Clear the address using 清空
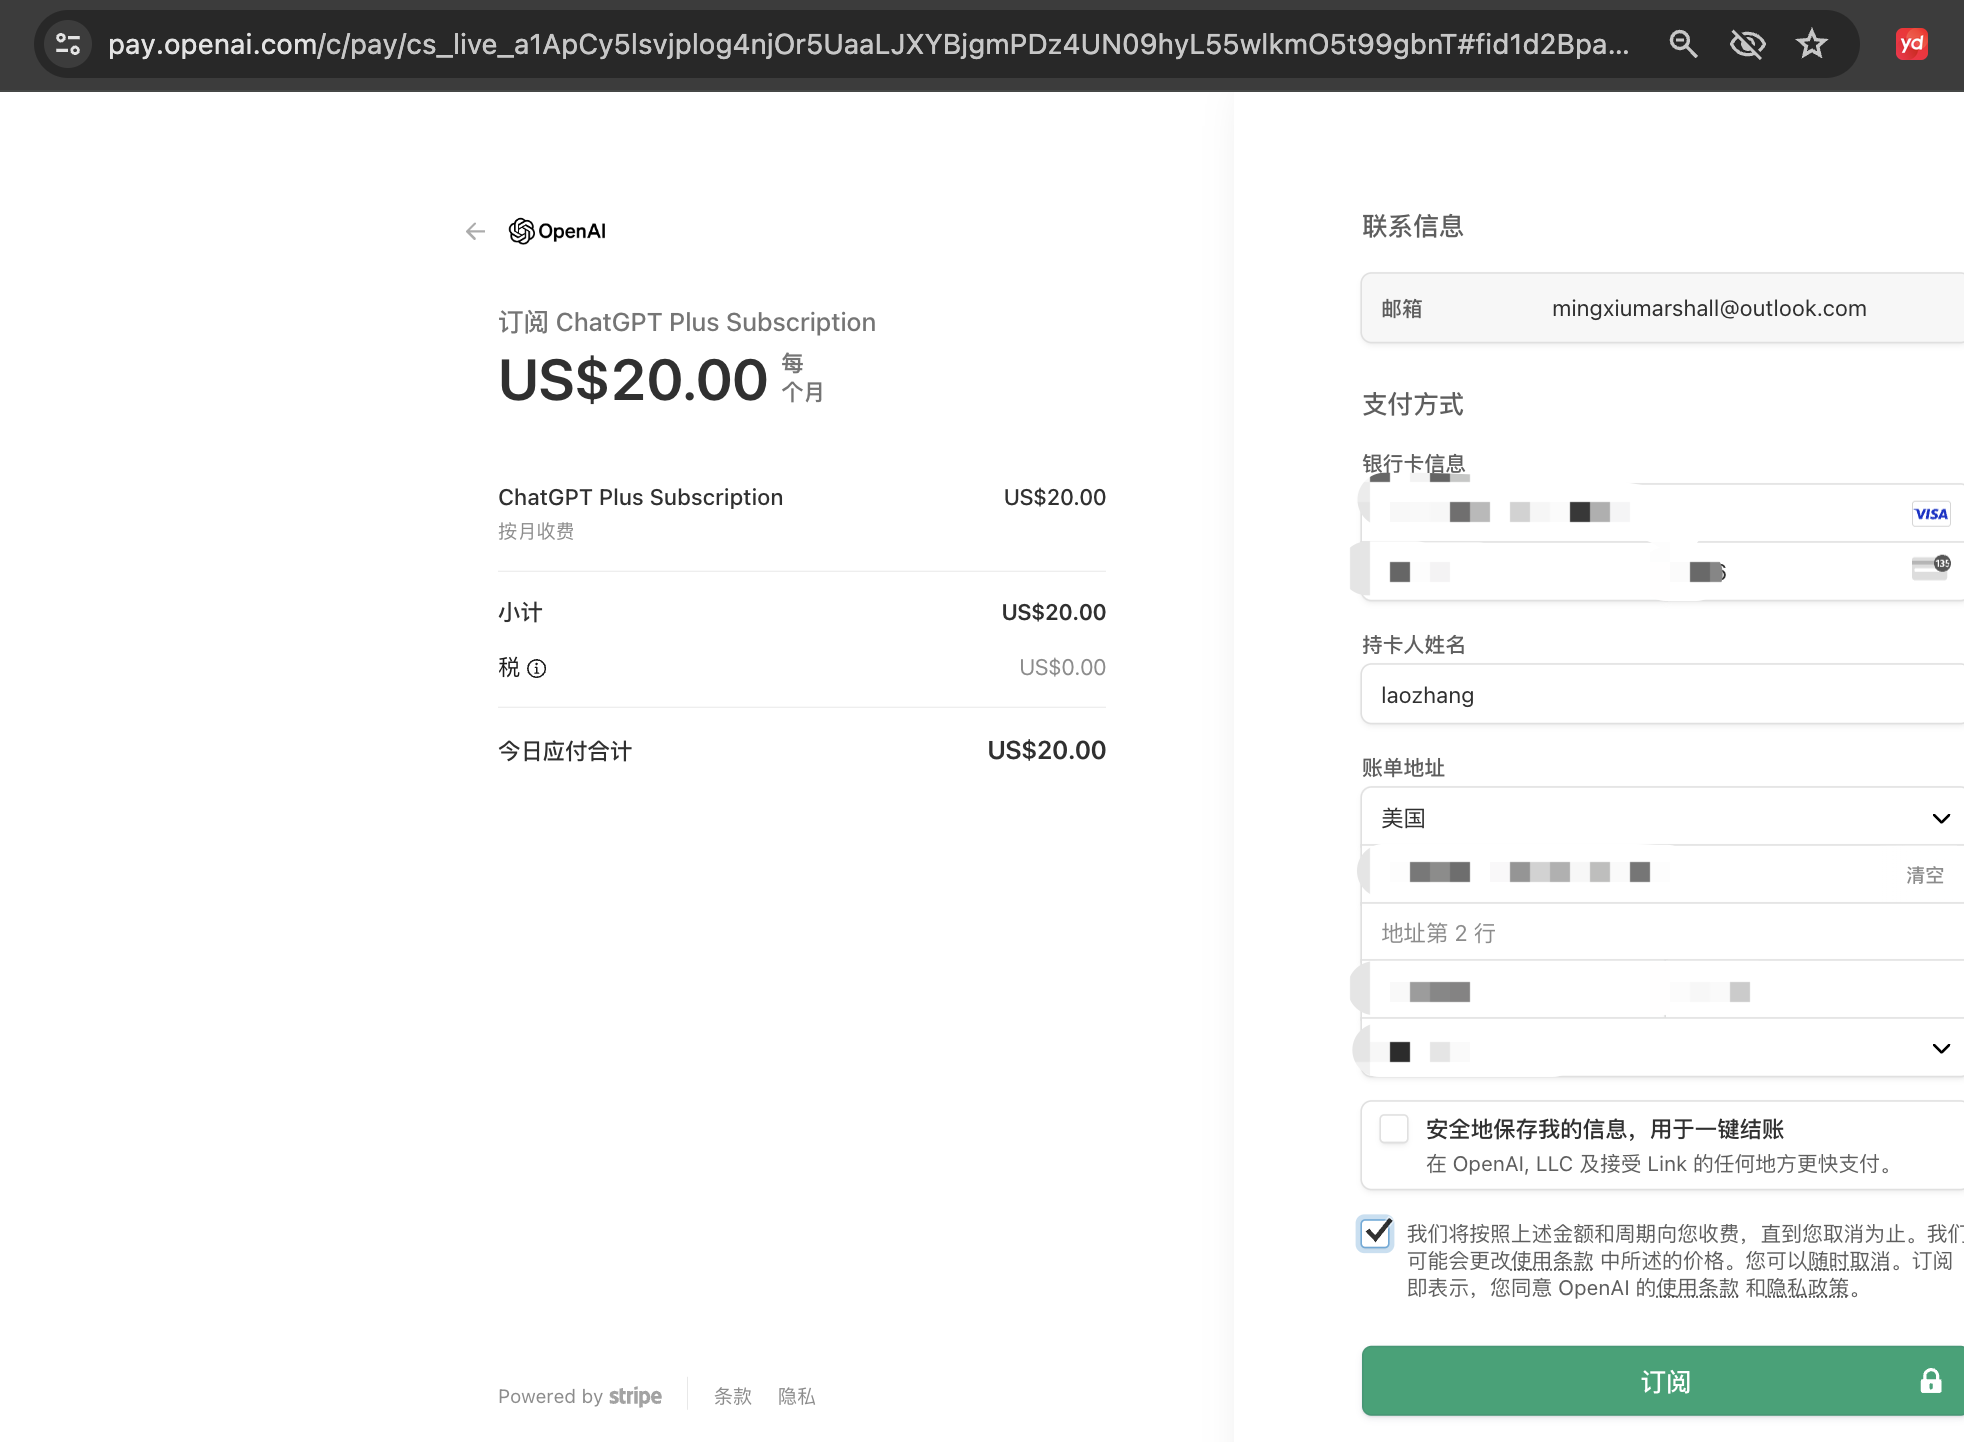Image resolution: width=1964 pixels, height=1442 pixels. pyautogui.click(x=1924, y=875)
